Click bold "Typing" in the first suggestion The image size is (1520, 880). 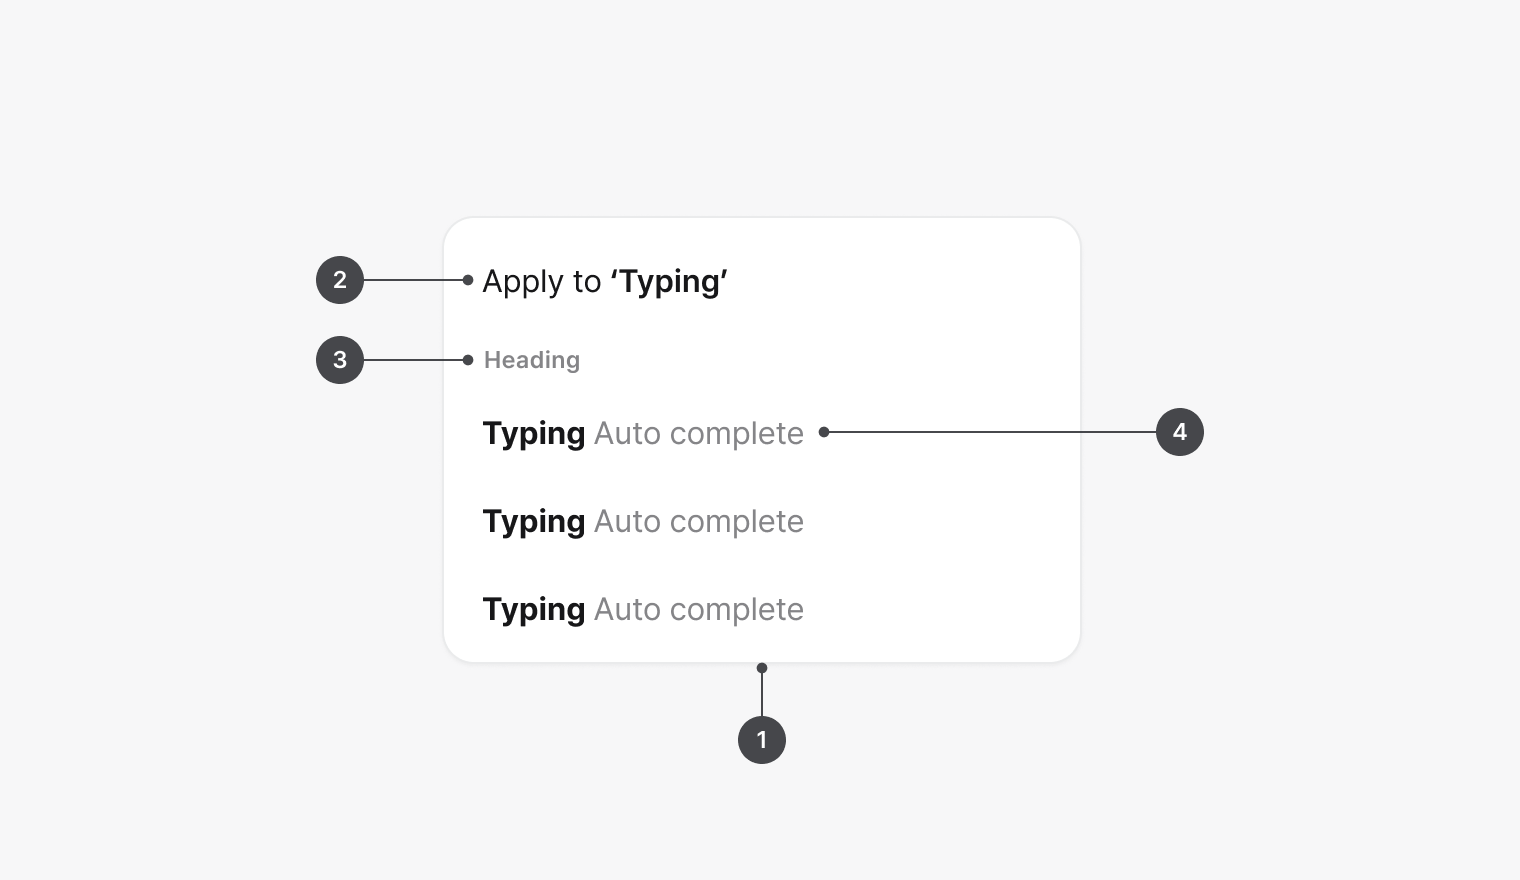click(x=534, y=434)
